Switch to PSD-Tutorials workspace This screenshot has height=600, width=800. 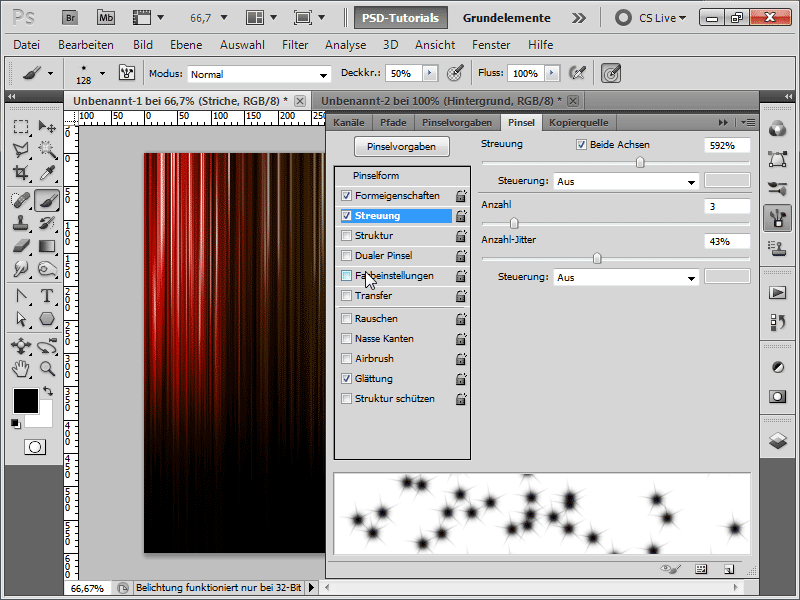tap(401, 18)
